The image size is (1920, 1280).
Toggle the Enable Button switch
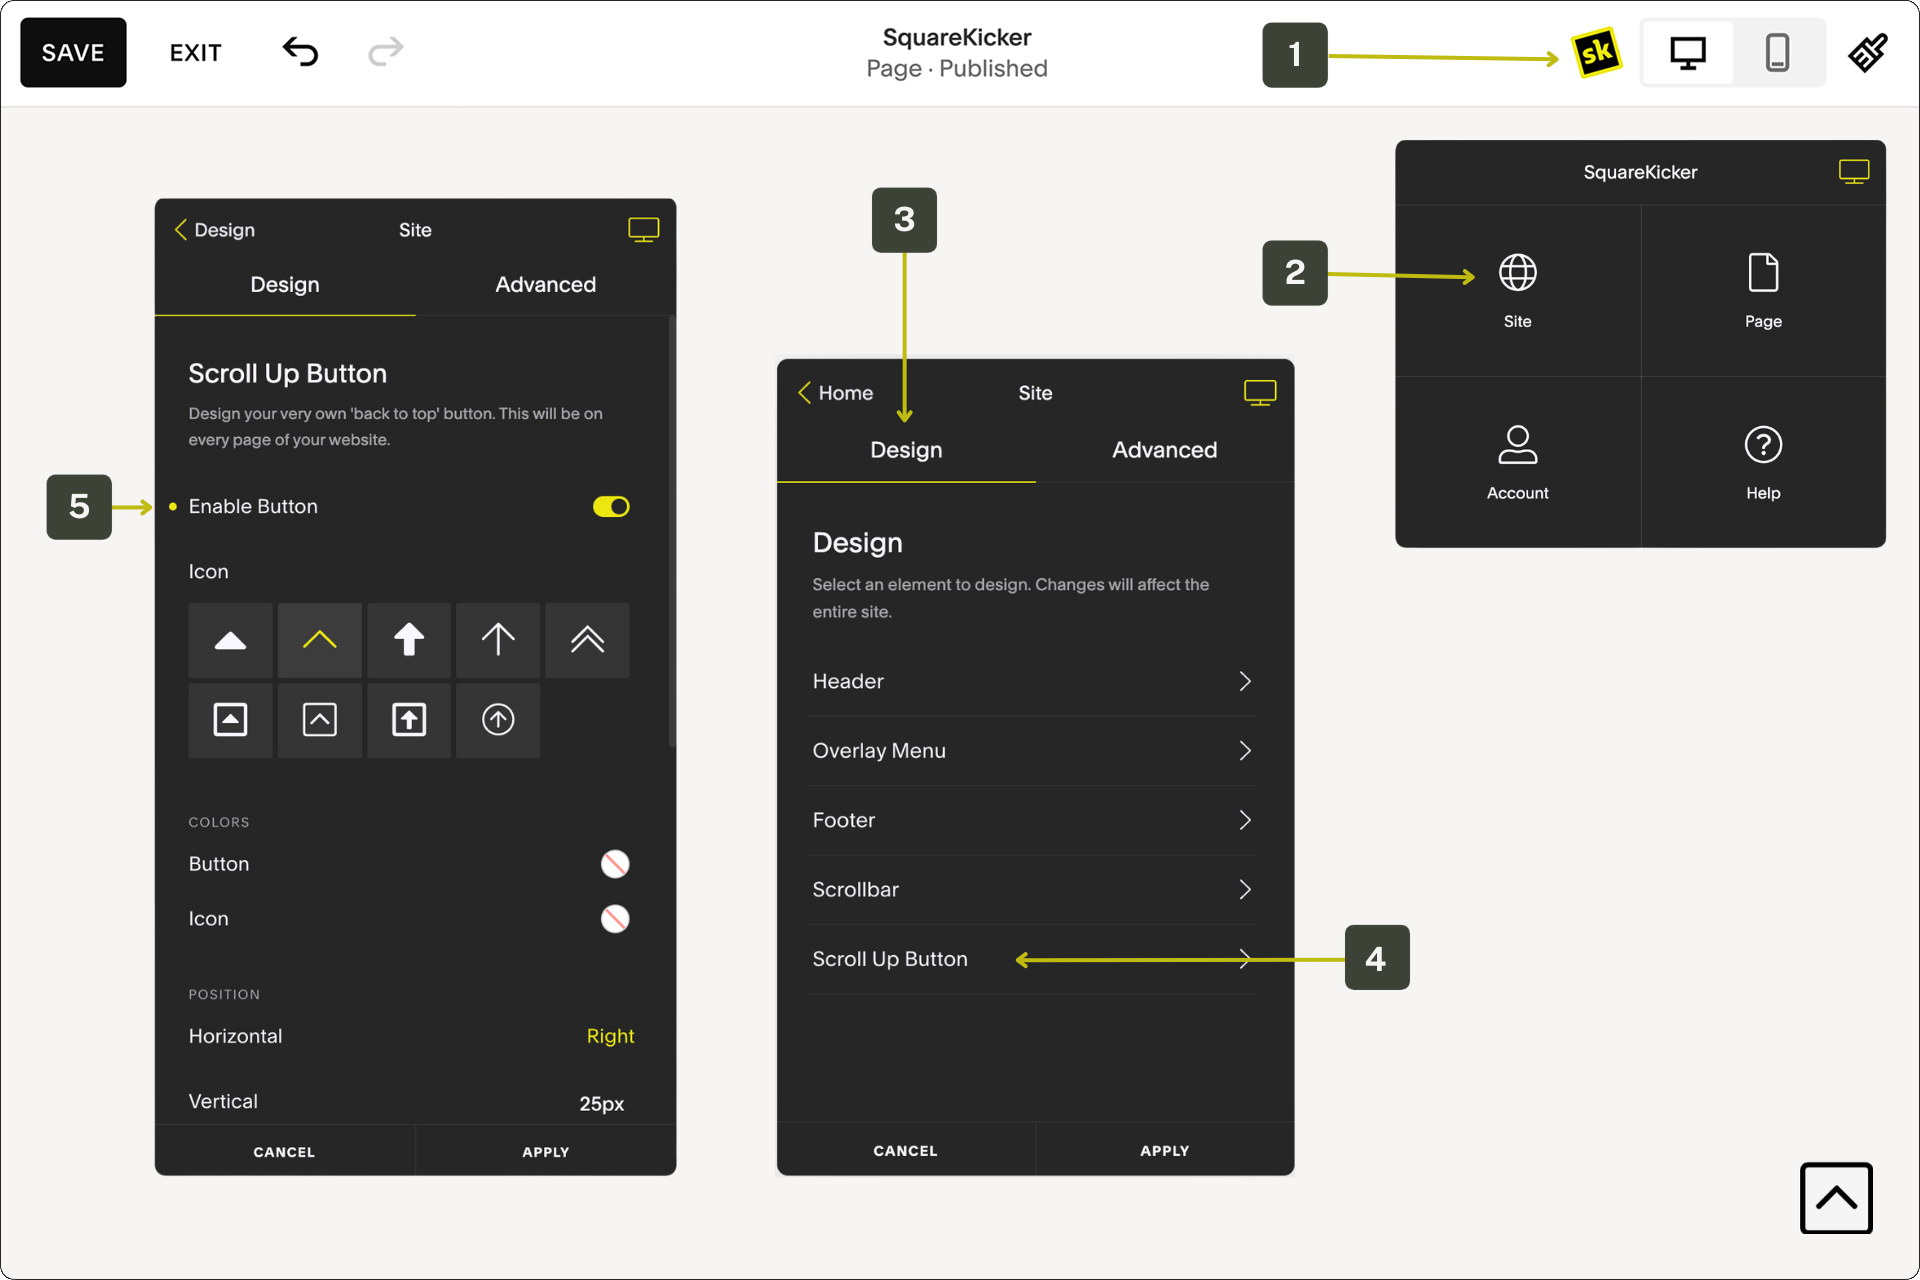tap(611, 507)
